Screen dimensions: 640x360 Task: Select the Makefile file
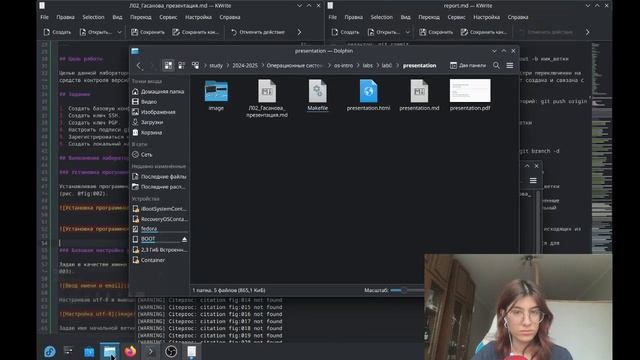(318, 96)
